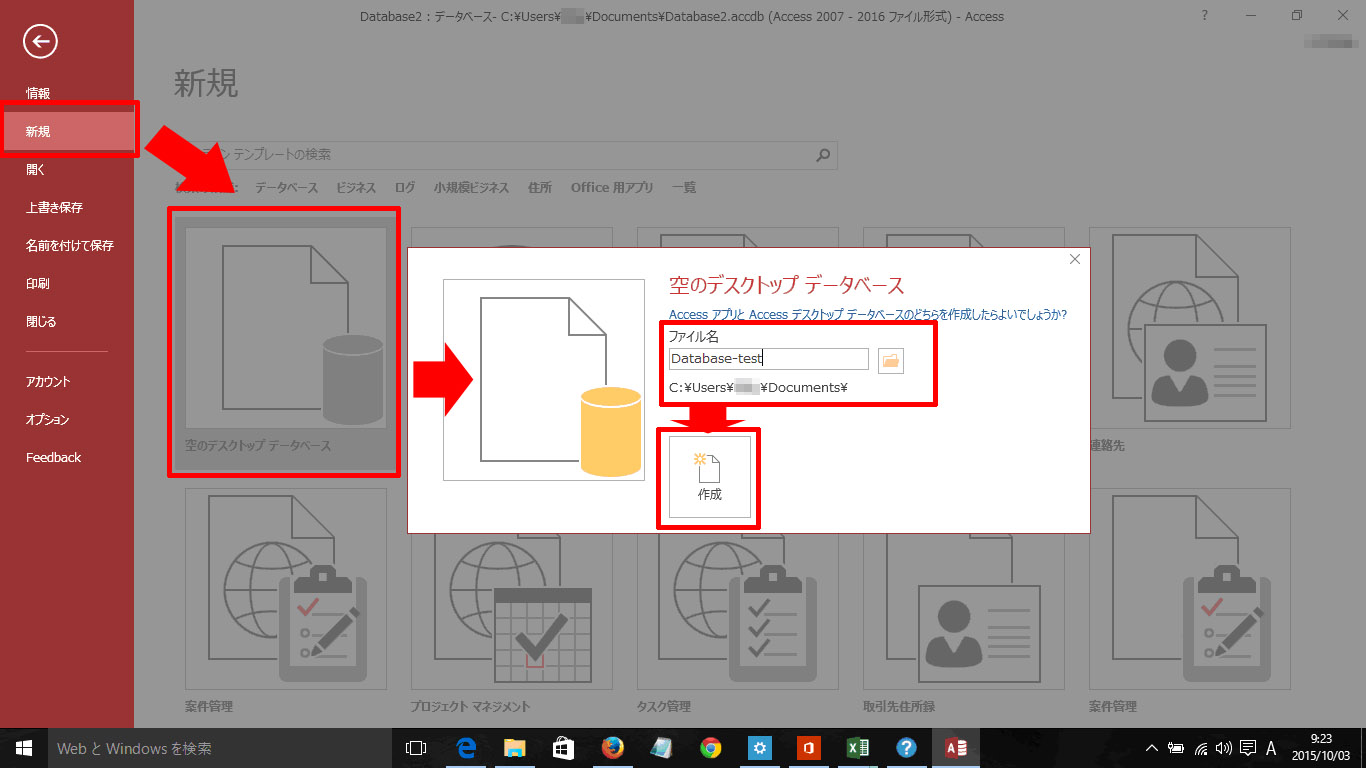This screenshot has width=1366, height=768.
Task: Open アカウント settings in the sidebar
Action: click(48, 381)
